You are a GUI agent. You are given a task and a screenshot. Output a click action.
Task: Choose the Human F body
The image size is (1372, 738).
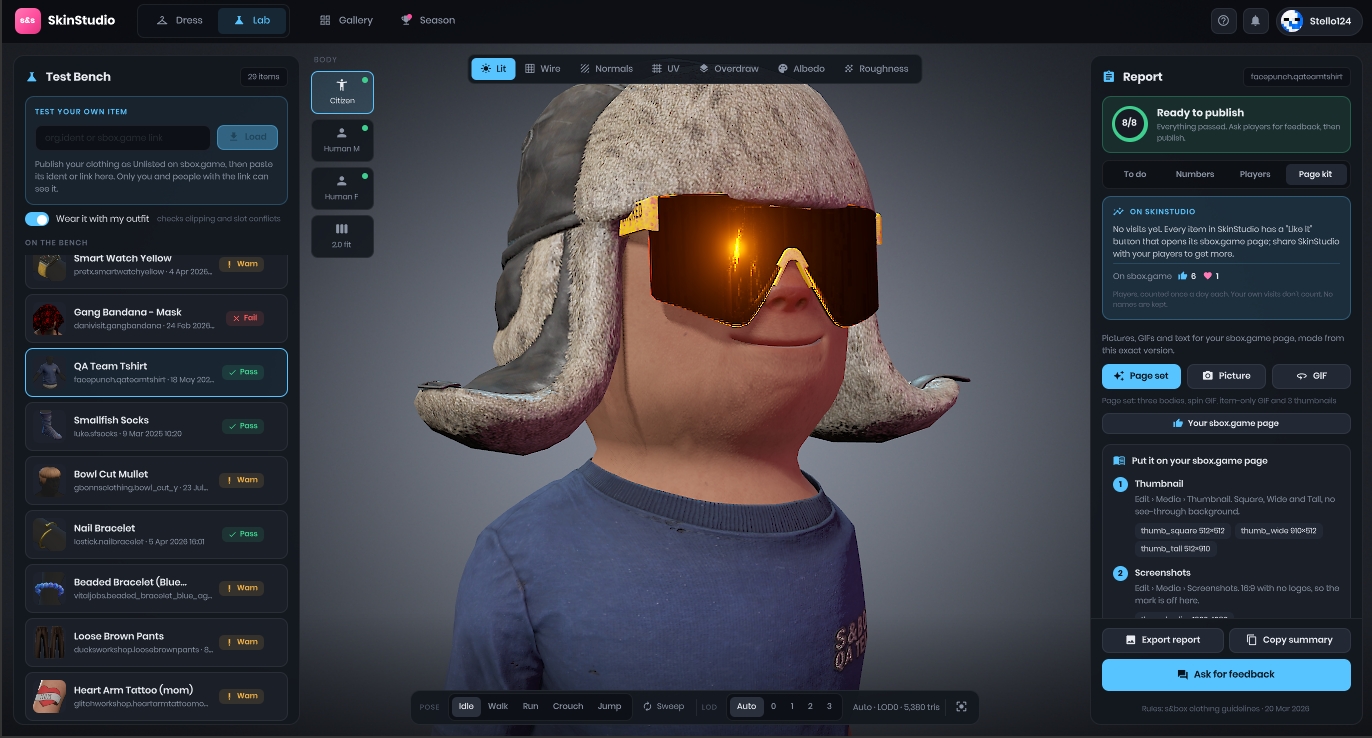(x=342, y=188)
